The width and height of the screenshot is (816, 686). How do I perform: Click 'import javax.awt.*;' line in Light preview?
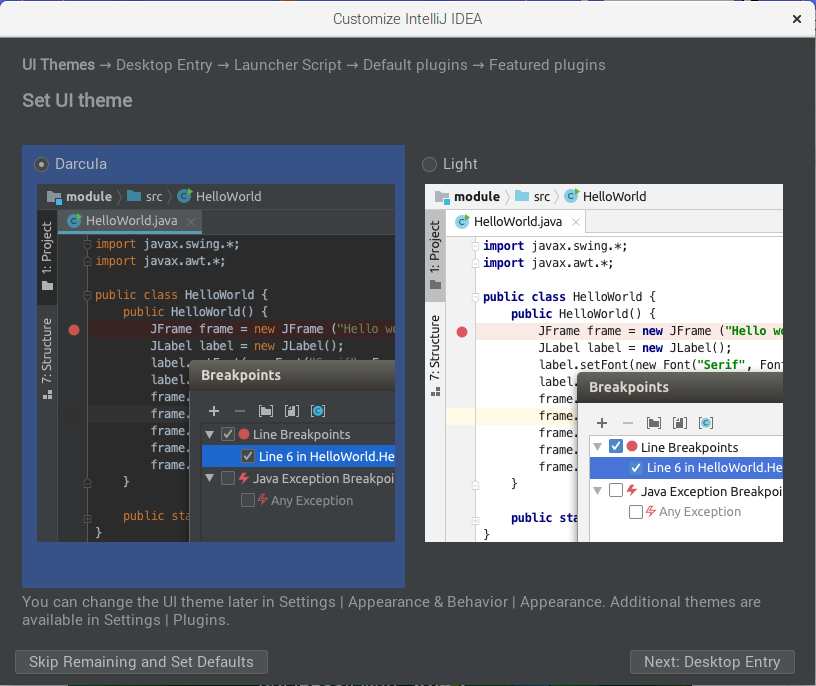(547, 263)
